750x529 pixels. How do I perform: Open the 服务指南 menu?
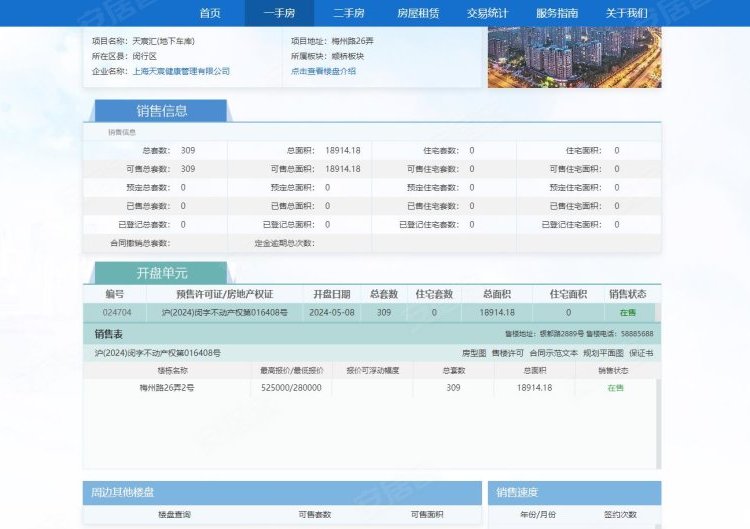(x=557, y=13)
